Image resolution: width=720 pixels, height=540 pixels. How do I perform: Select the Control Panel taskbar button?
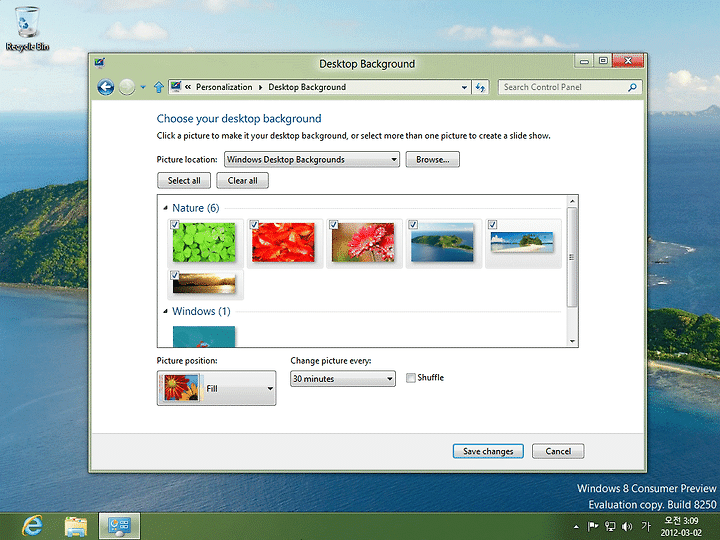click(x=119, y=526)
